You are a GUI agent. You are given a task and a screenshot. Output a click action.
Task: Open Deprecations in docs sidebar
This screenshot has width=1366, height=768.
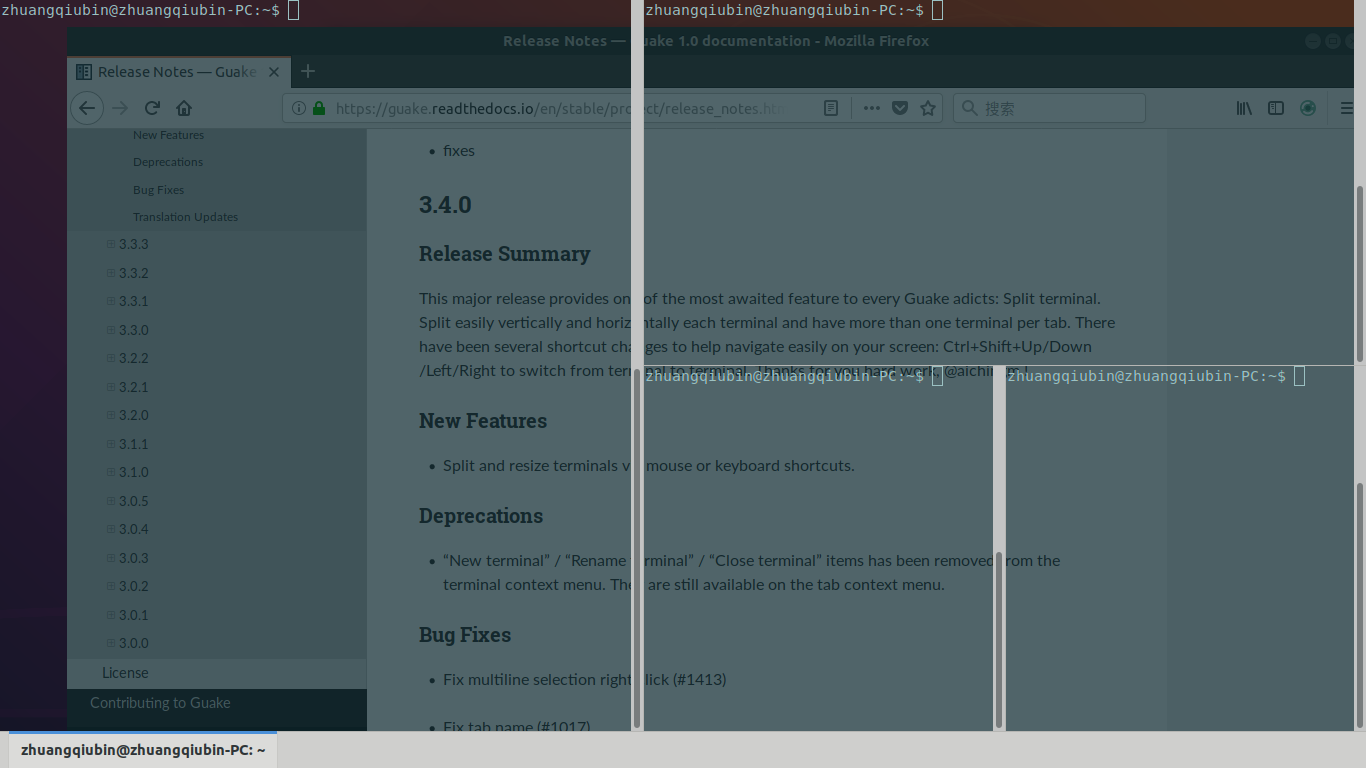[168, 162]
